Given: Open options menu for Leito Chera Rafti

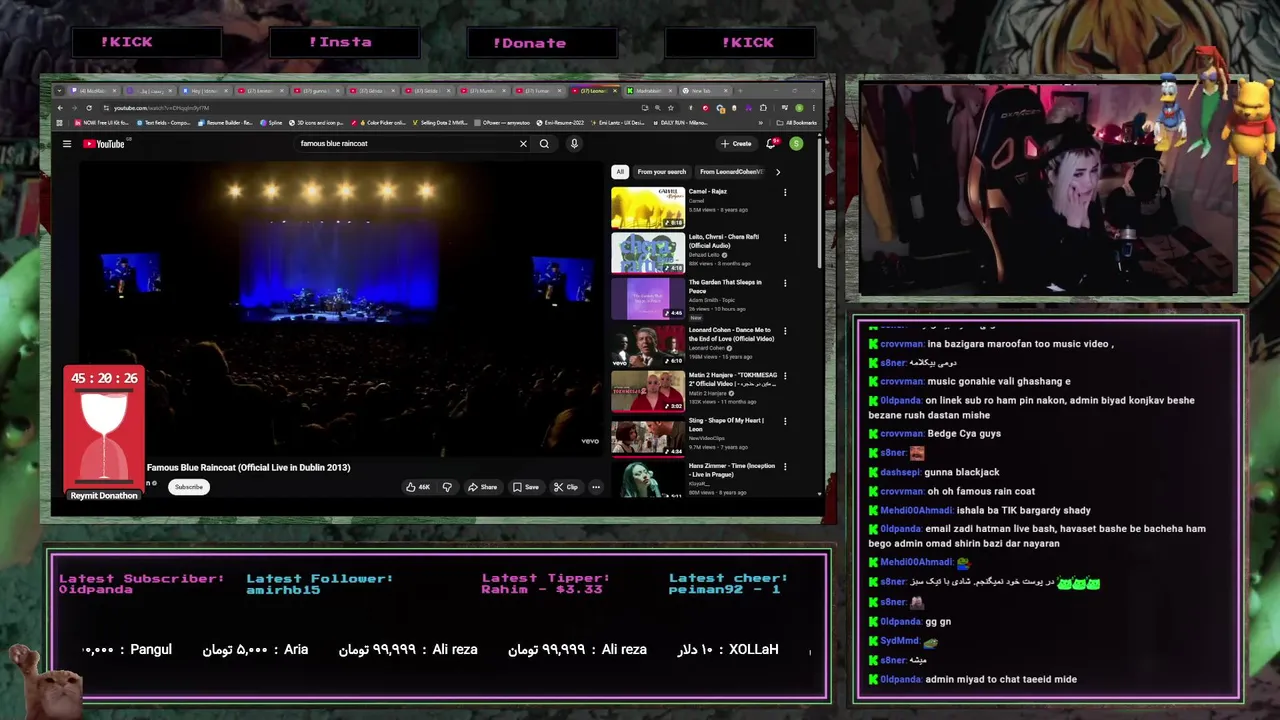Looking at the screenshot, I should 785,238.
